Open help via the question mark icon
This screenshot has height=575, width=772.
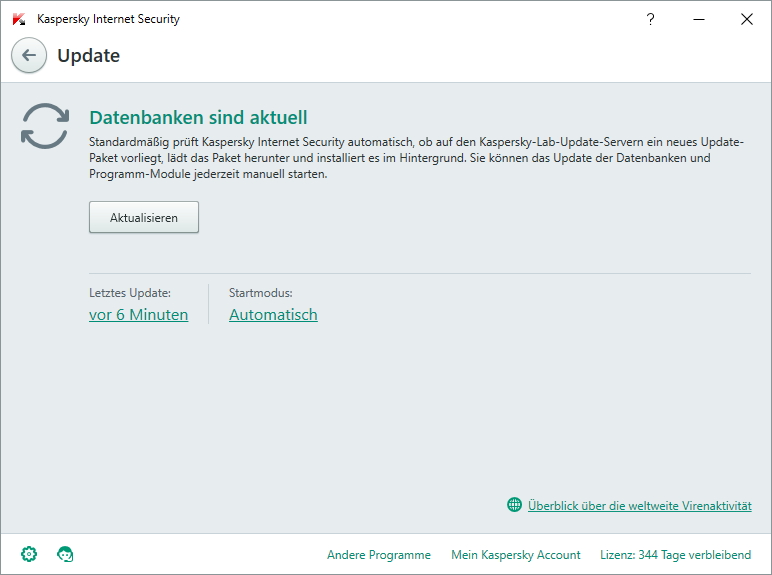click(650, 19)
